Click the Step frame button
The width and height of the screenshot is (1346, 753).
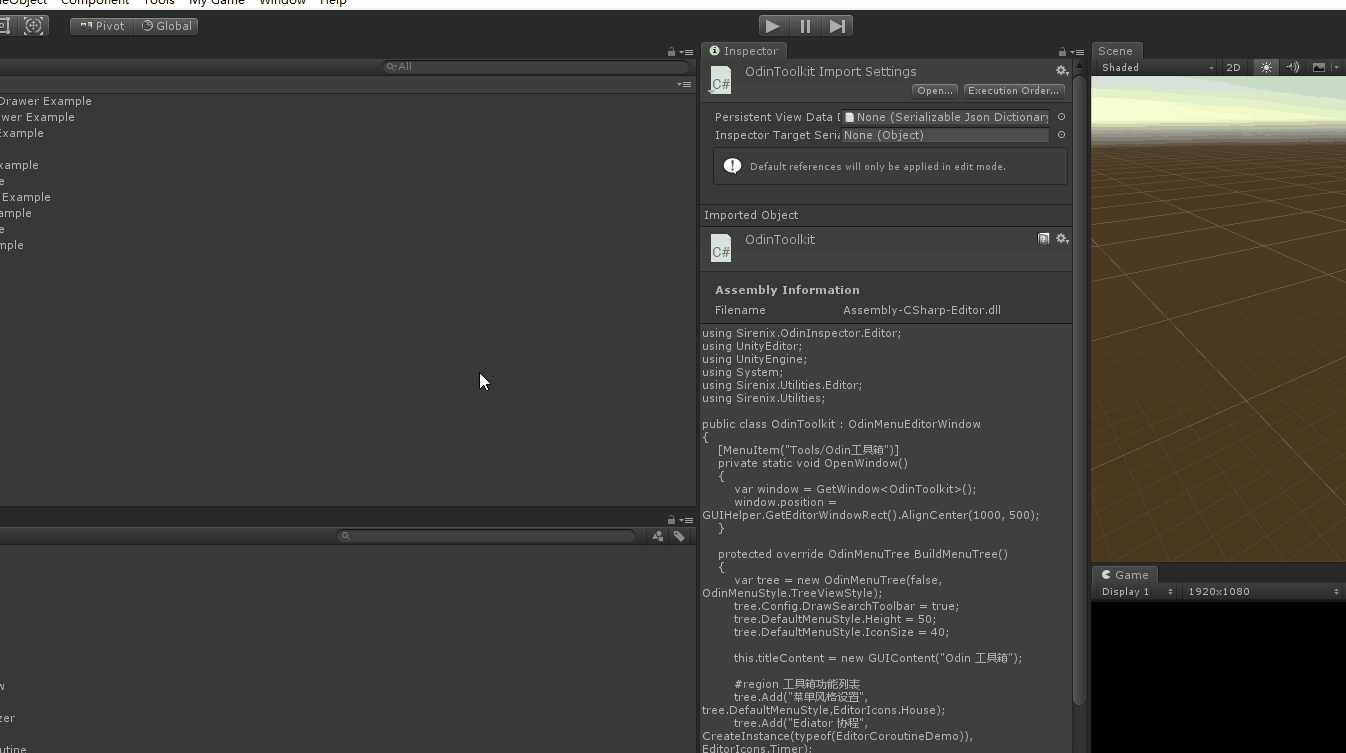click(838, 26)
